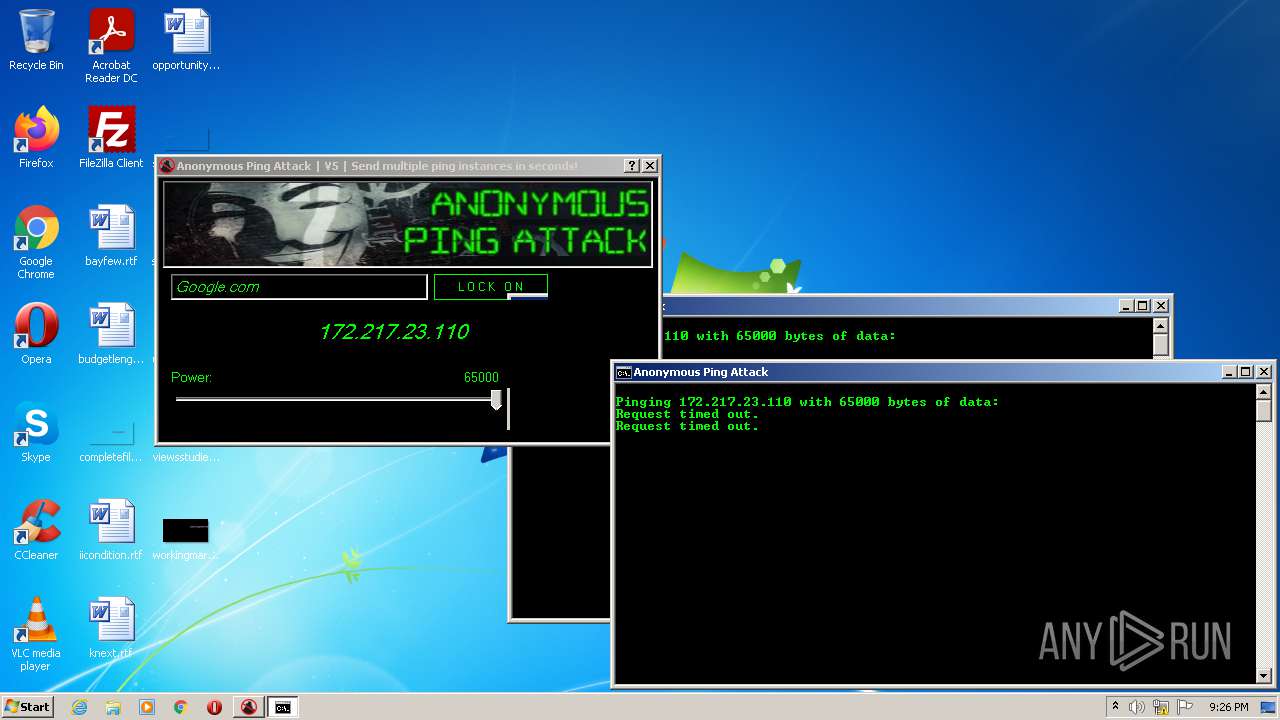1280x720 pixels.
Task: Launch Acrobat Reader DC from desktop
Action: (111, 45)
